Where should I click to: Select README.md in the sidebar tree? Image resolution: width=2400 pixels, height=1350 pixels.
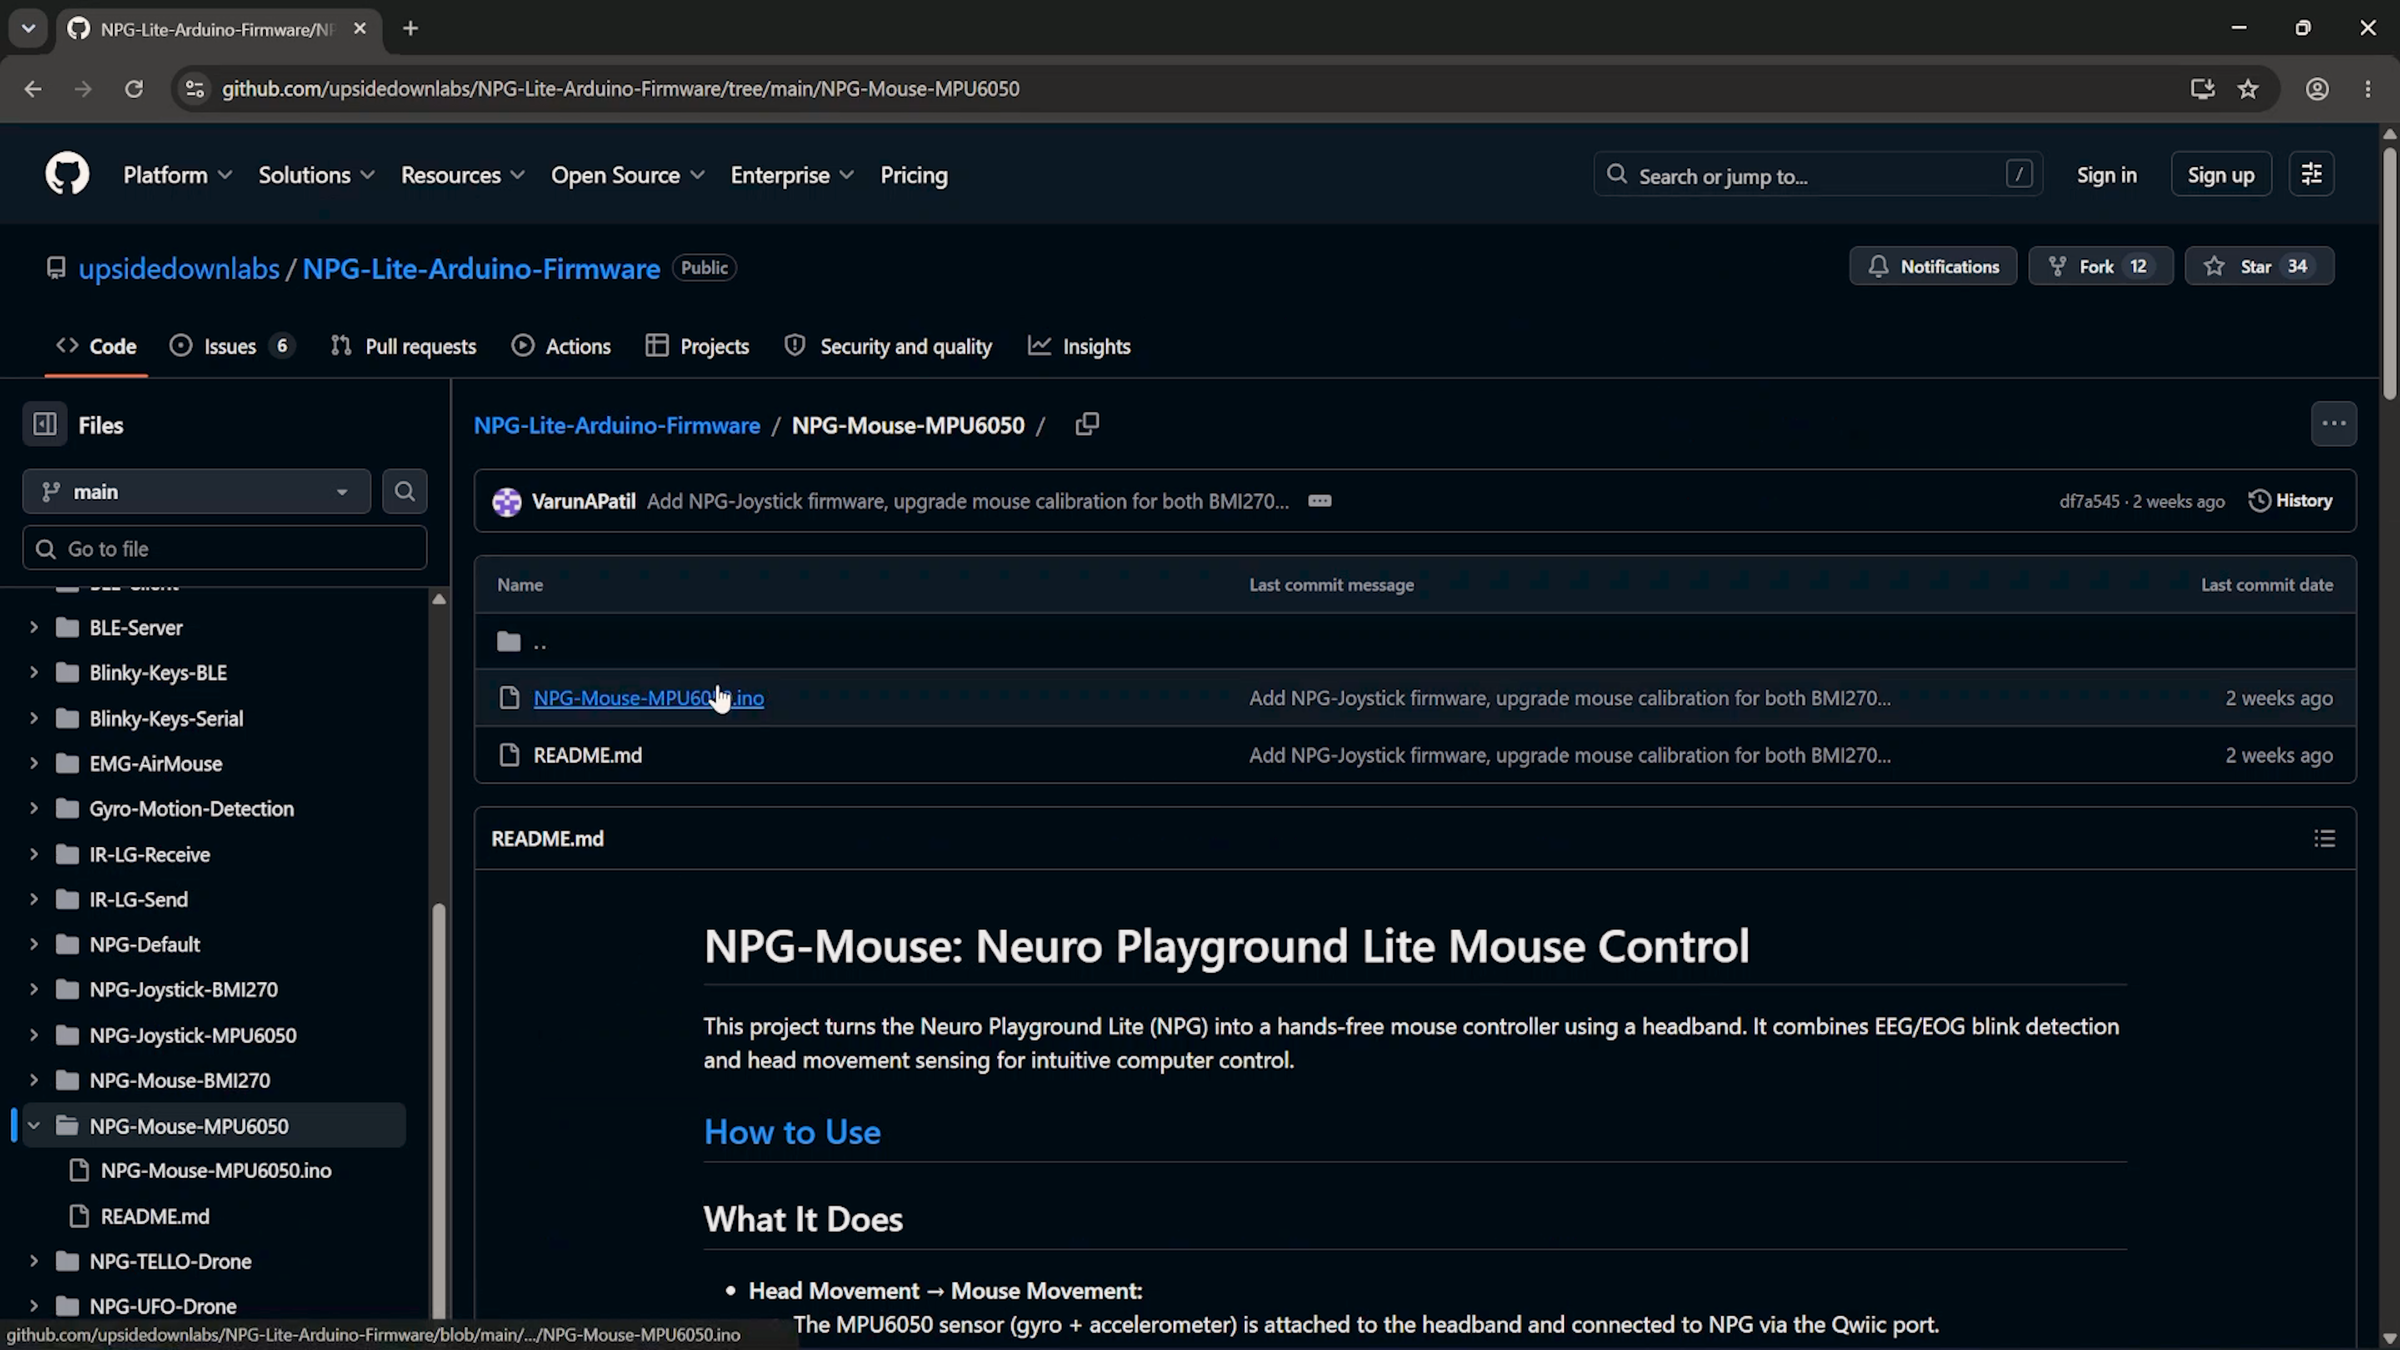pyautogui.click(x=155, y=1217)
